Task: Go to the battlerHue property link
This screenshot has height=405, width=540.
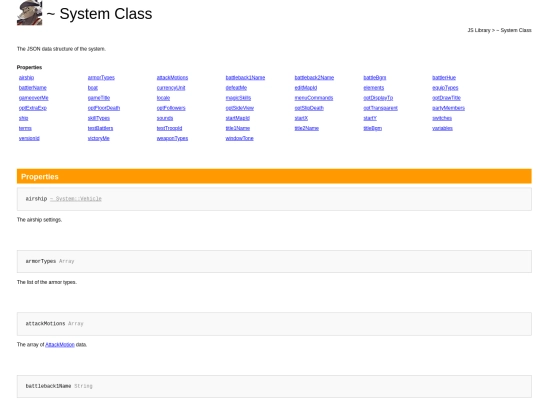Action: tap(444, 77)
